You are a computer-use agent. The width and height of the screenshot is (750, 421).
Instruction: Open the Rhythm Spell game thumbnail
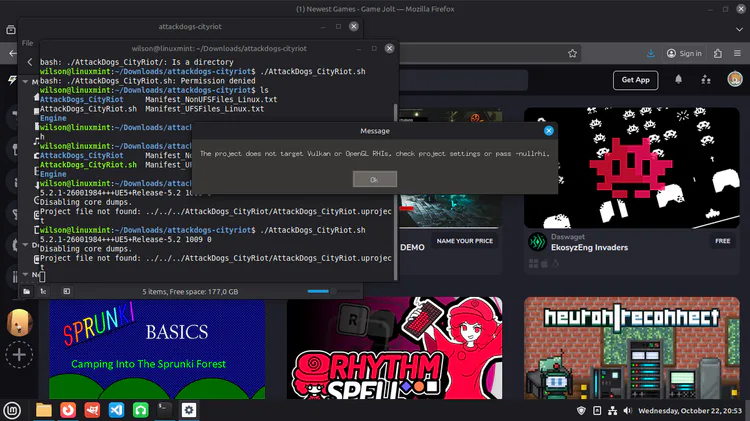tap(395, 348)
